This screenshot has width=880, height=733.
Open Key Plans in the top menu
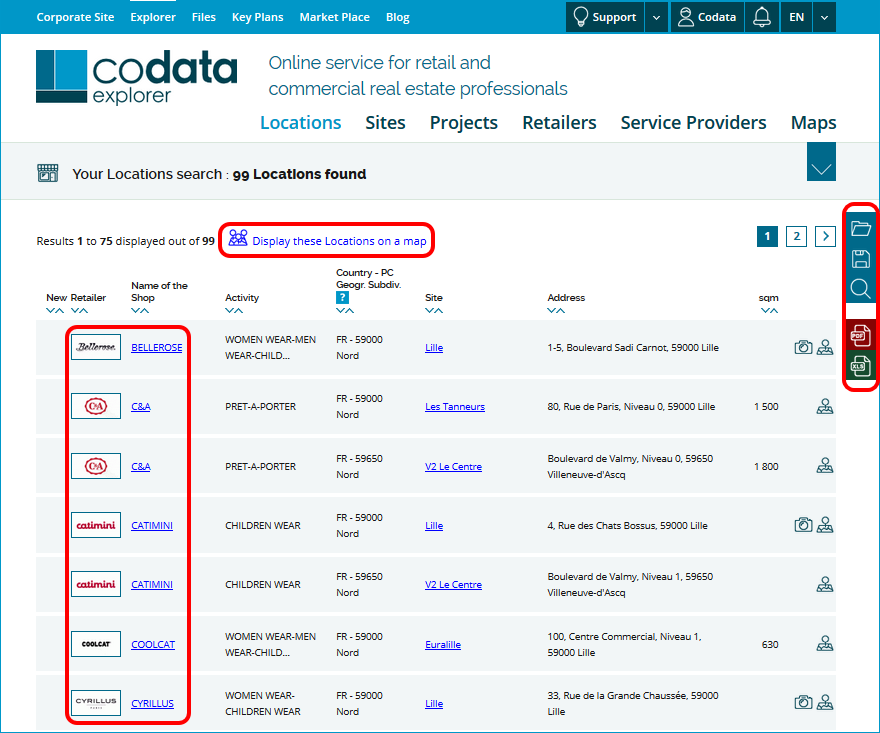click(x=258, y=17)
